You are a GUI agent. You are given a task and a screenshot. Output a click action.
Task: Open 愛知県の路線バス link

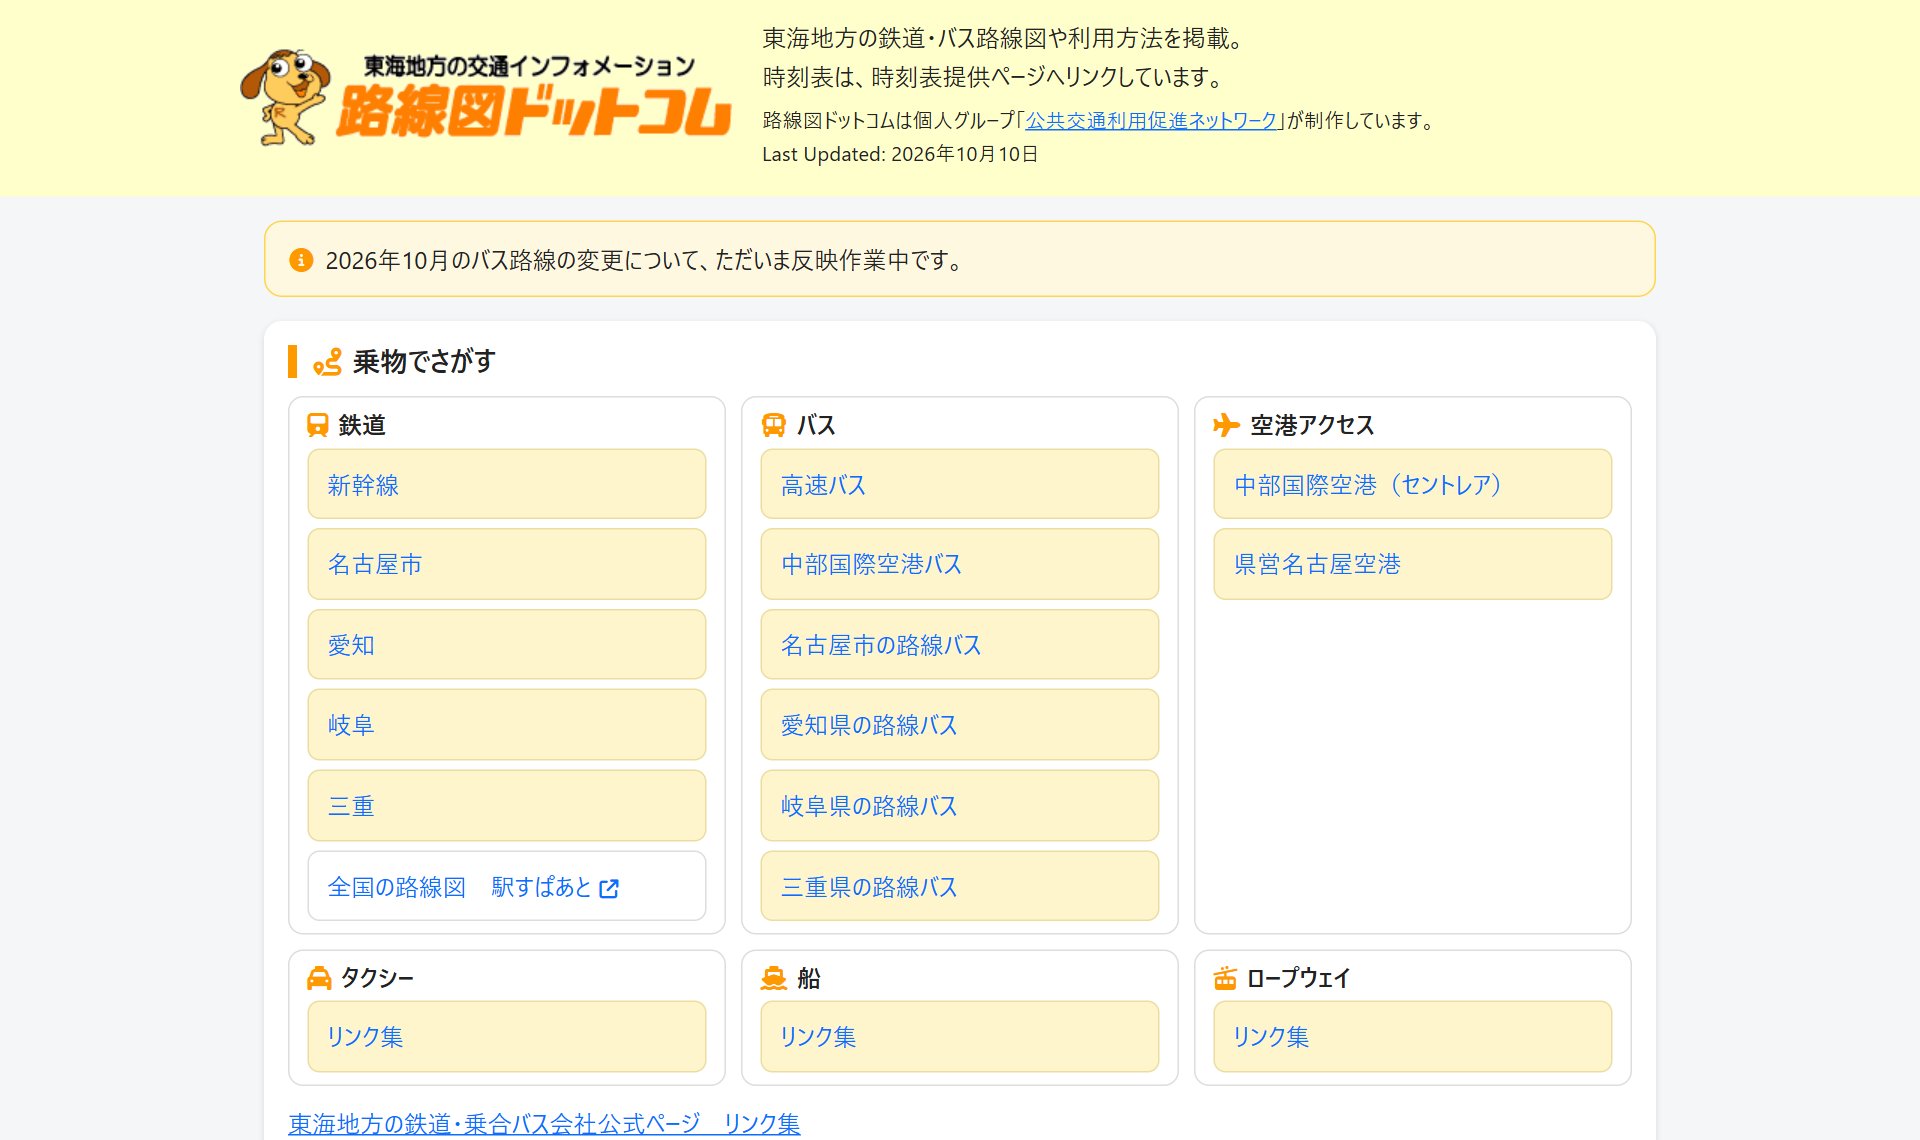tap(960, 725)
